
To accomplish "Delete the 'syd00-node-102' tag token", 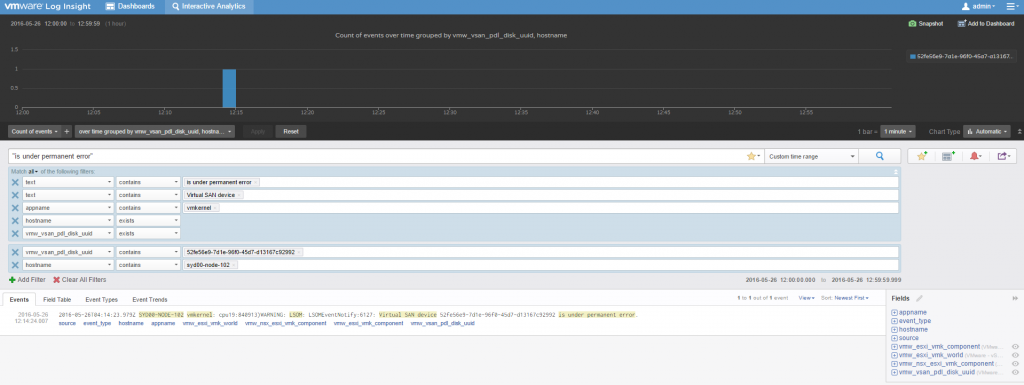I will pos(234,265).
